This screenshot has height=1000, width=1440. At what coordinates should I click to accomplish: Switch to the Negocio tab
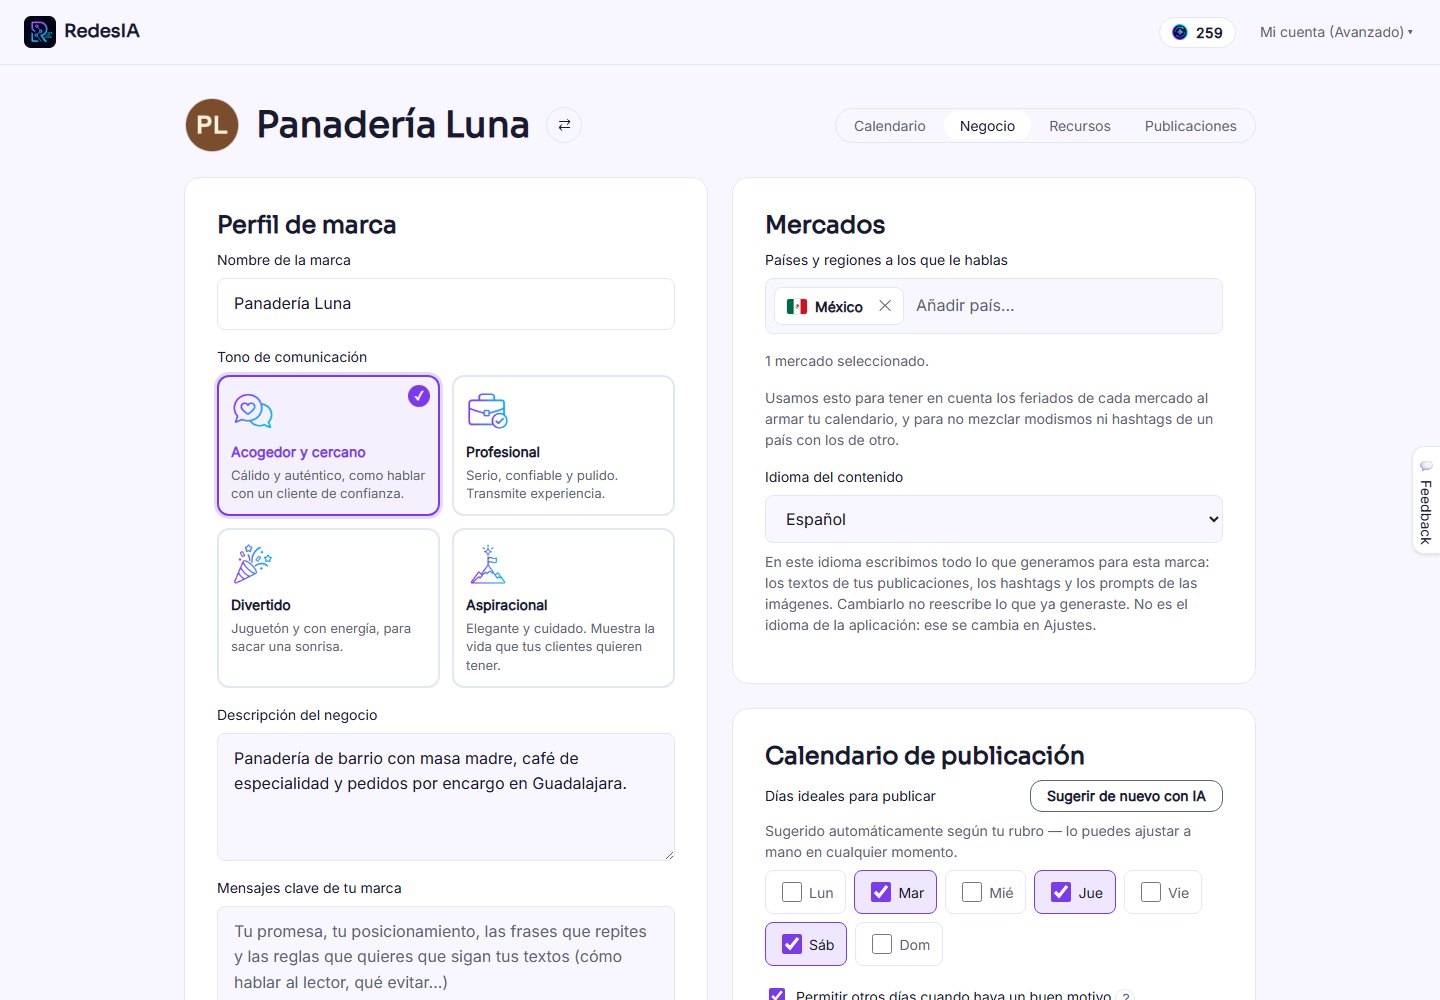tap(987, 126)
